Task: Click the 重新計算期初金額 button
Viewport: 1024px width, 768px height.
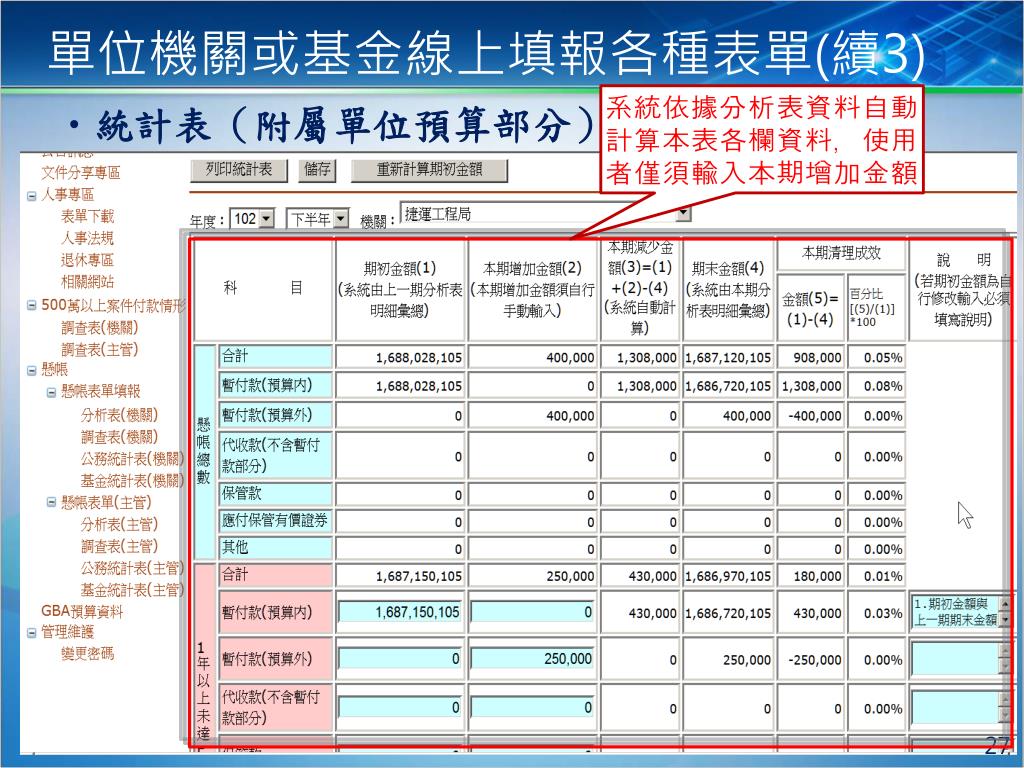Action: coord(429,170)
